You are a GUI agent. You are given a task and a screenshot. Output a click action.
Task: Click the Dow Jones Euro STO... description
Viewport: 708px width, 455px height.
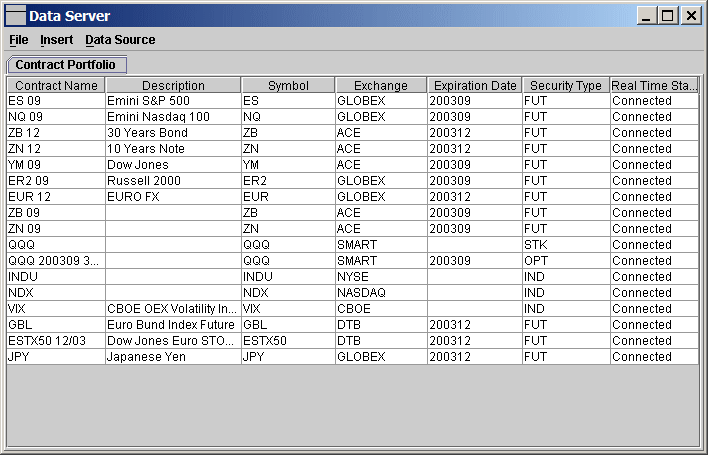point(173,341)
